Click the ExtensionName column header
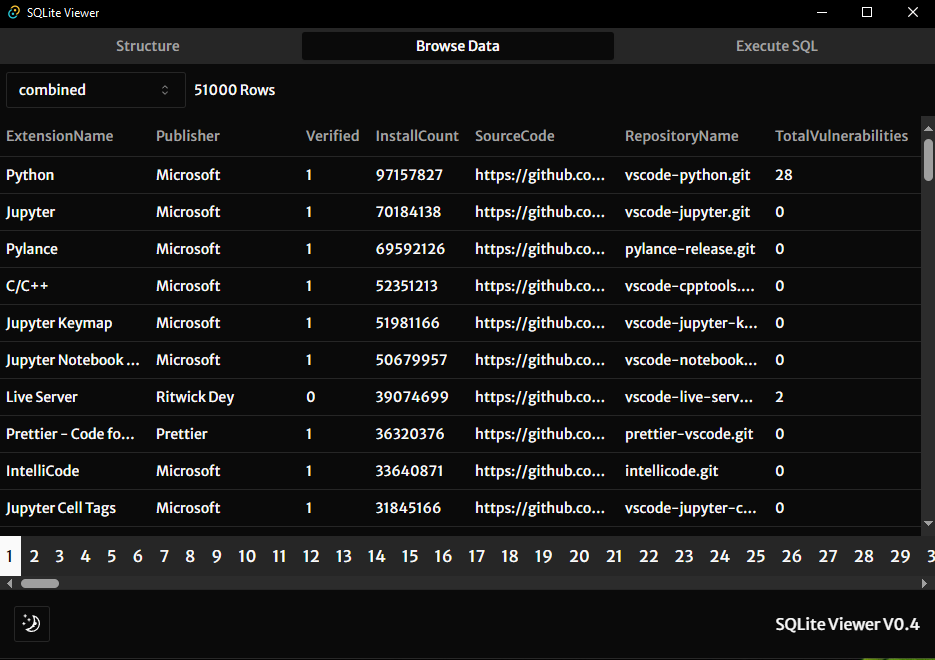Image resolution: width=935 pixels, height=660 pixels. [60, 136]
